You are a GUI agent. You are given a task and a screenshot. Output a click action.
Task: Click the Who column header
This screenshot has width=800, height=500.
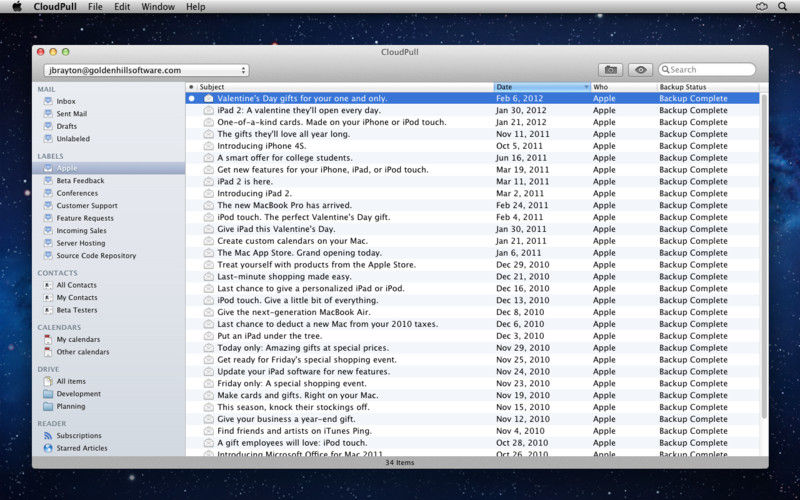point(623,87)
